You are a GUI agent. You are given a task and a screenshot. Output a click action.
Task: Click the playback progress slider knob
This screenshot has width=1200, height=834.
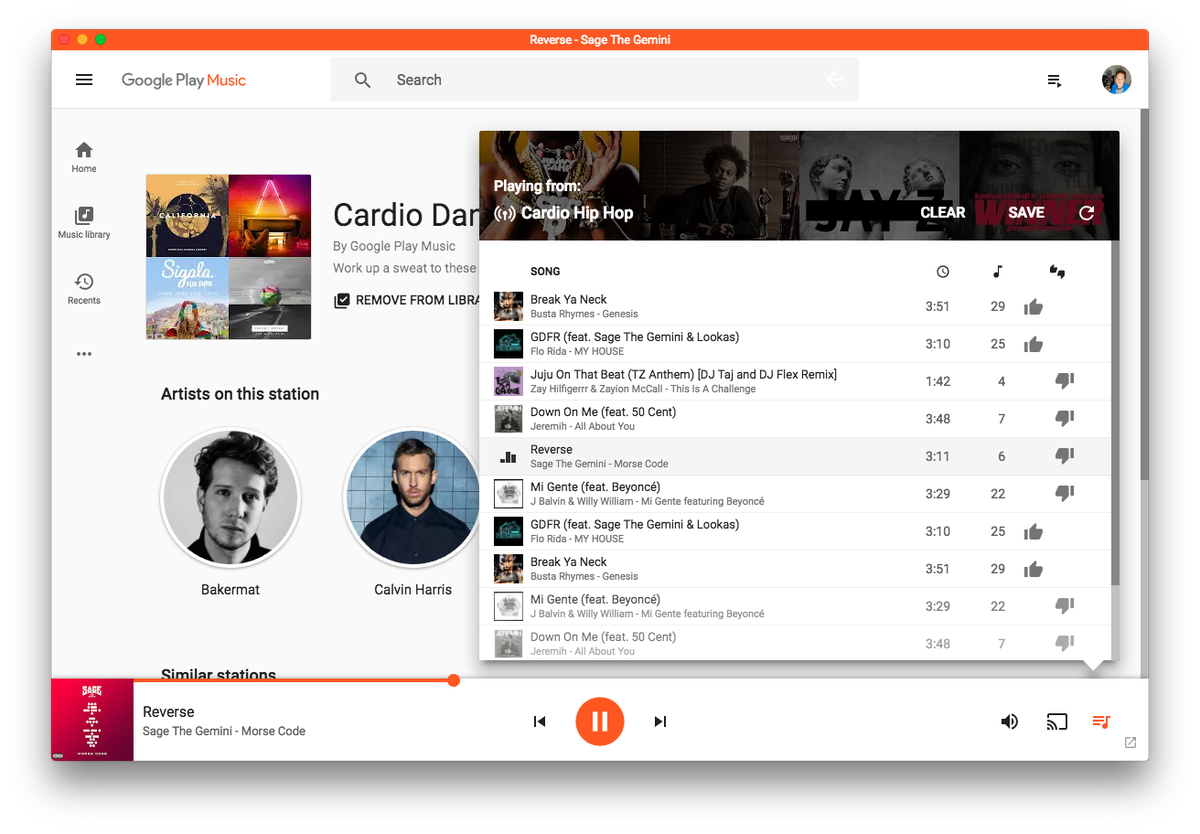(453, 680)
